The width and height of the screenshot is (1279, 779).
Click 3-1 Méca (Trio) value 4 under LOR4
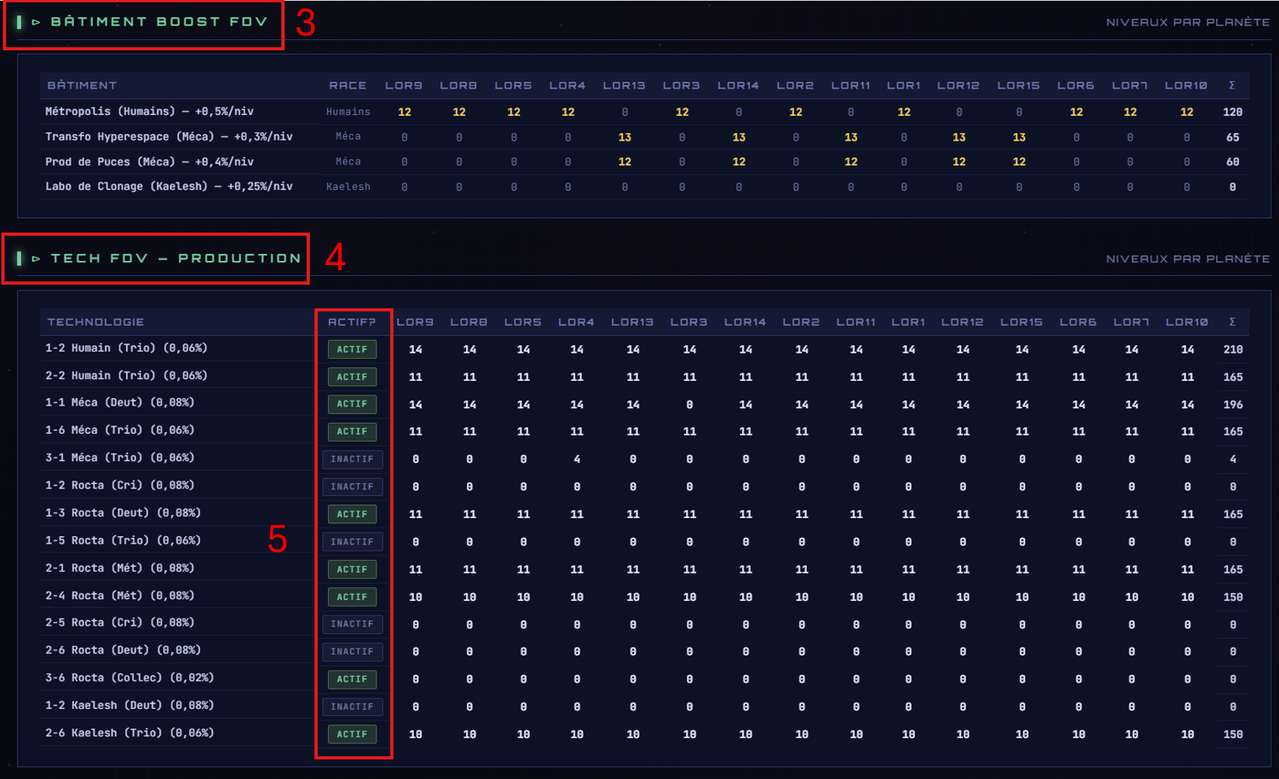tap(577, 459)
